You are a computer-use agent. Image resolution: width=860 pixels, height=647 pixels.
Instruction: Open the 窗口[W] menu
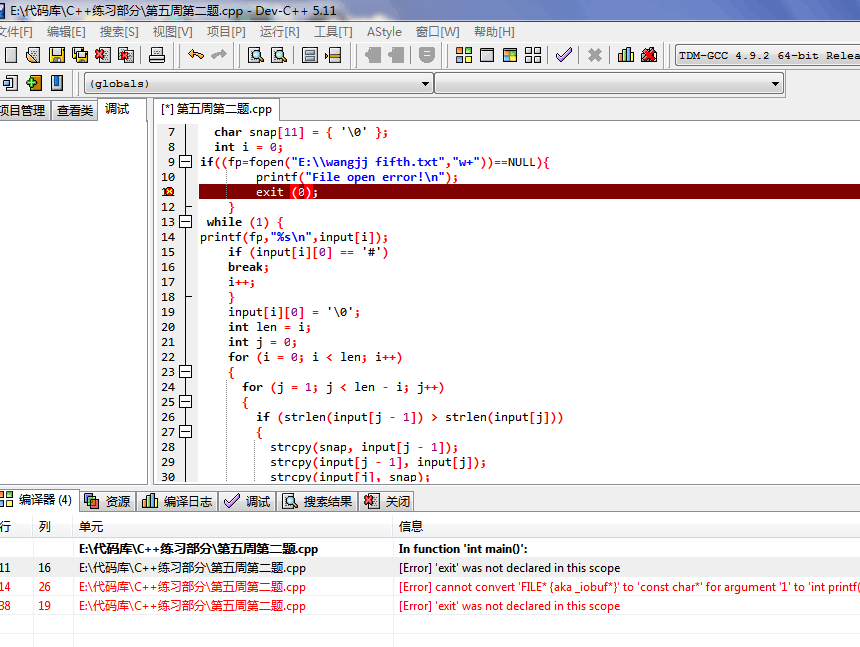click(437, 32)
